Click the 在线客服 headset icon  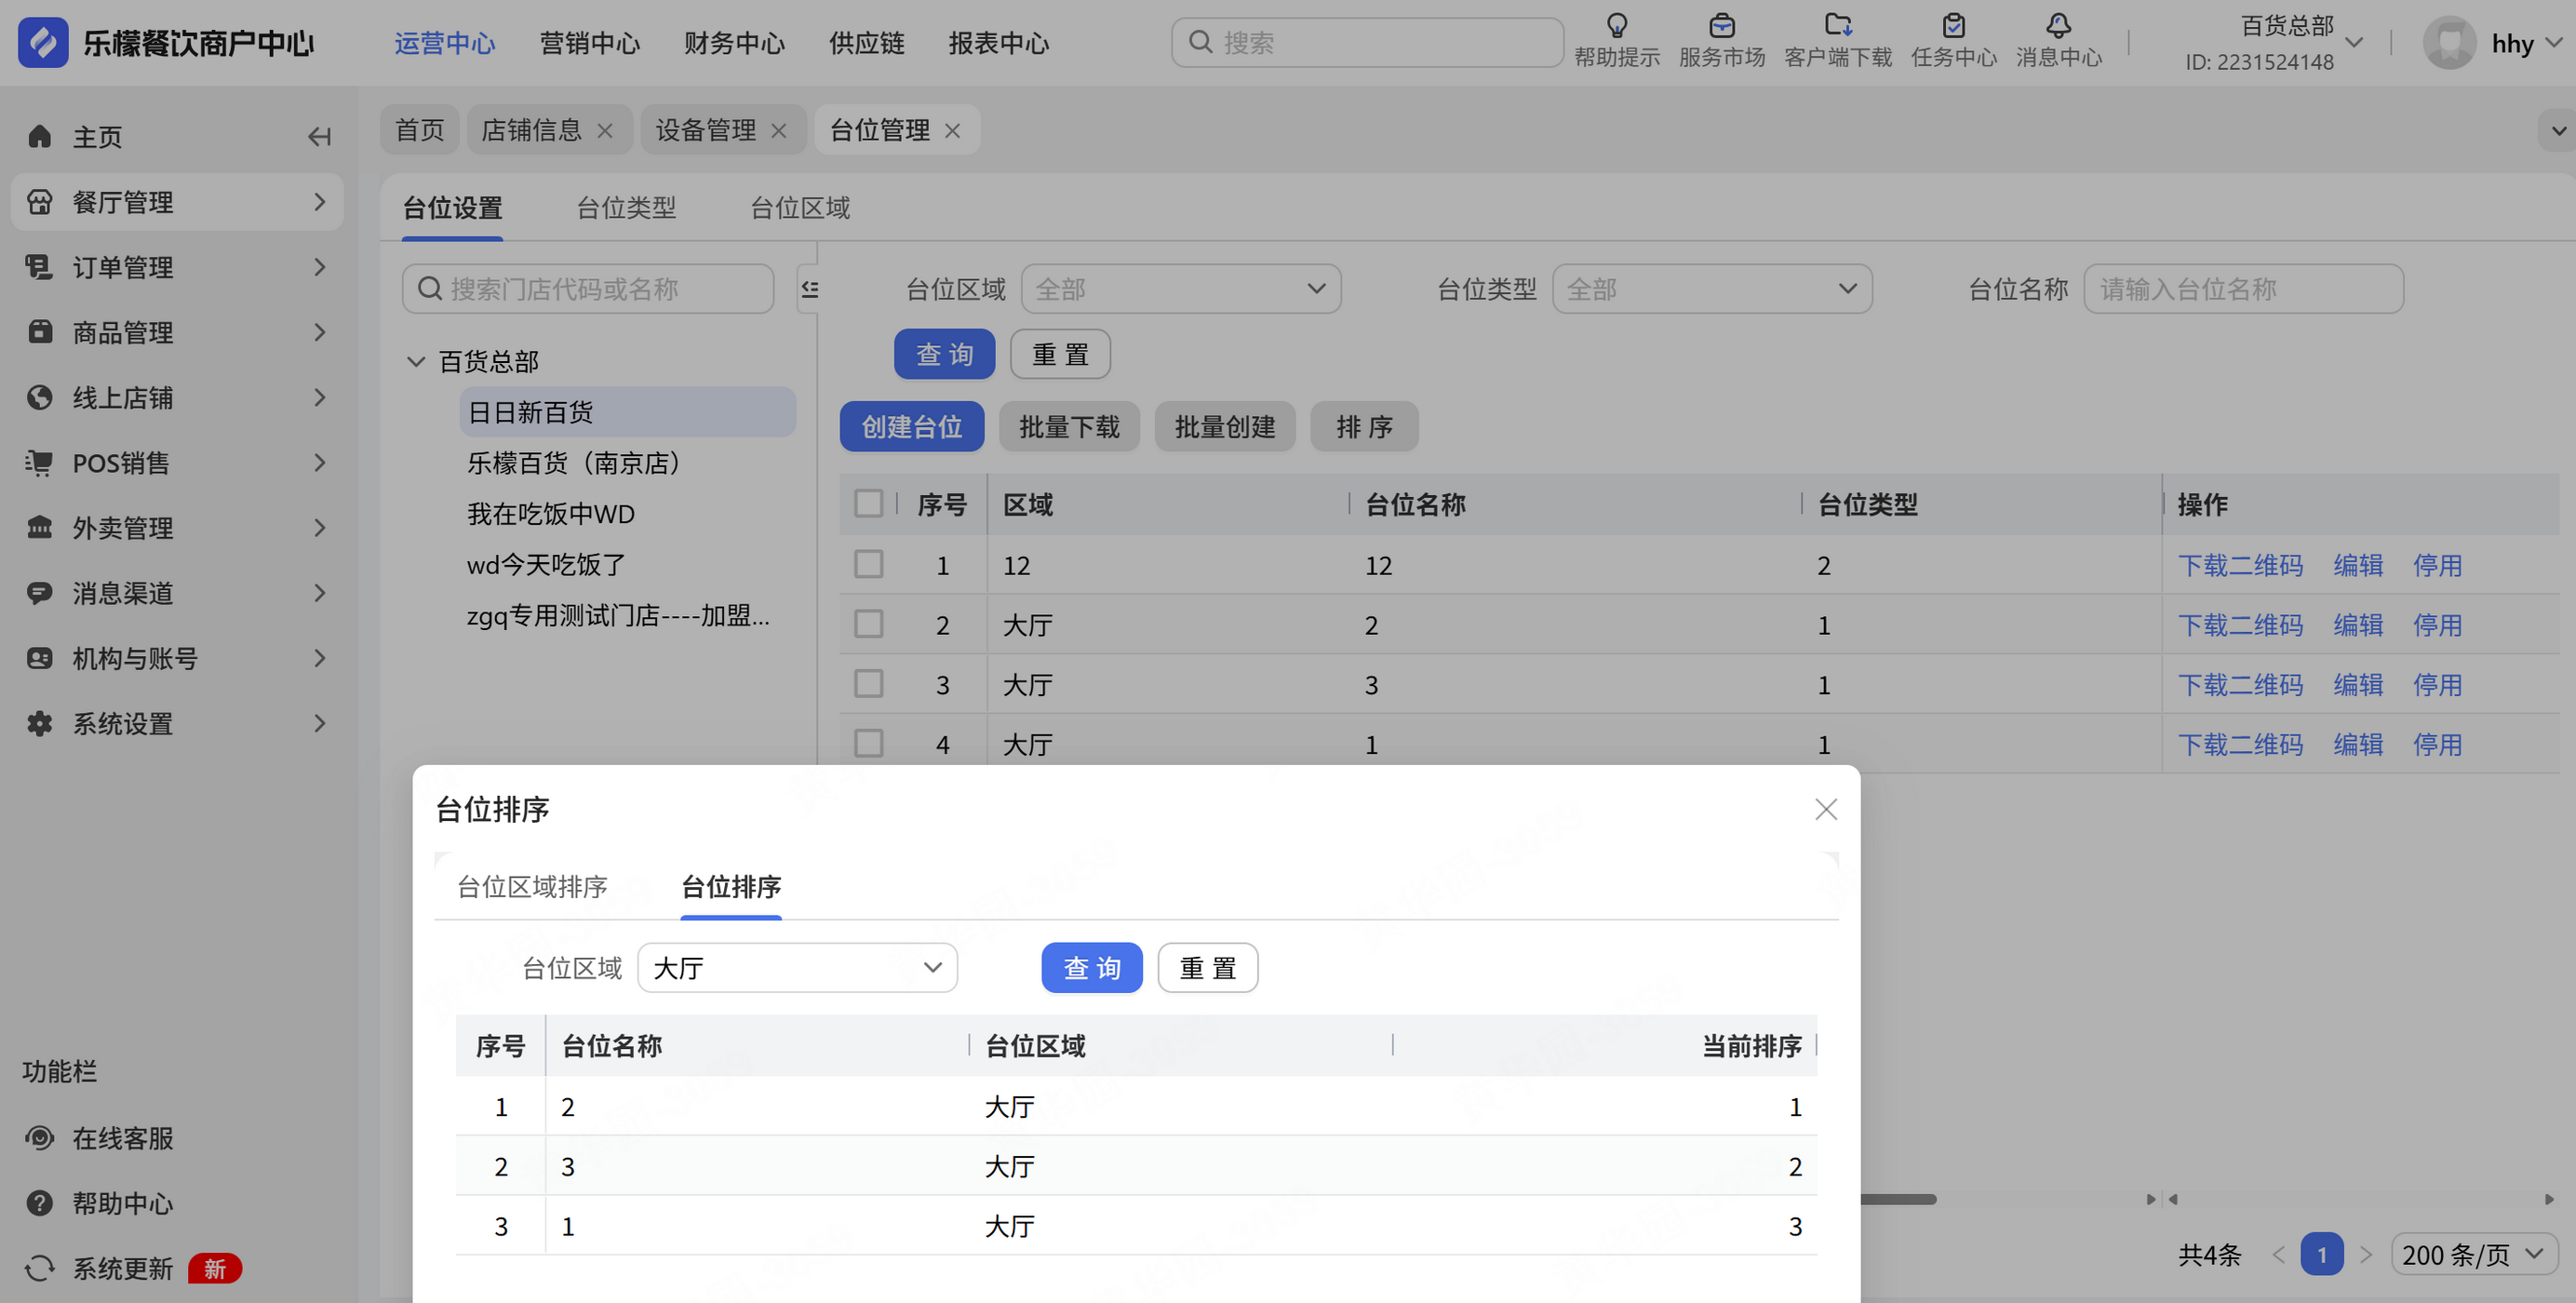coord(40,1138)
